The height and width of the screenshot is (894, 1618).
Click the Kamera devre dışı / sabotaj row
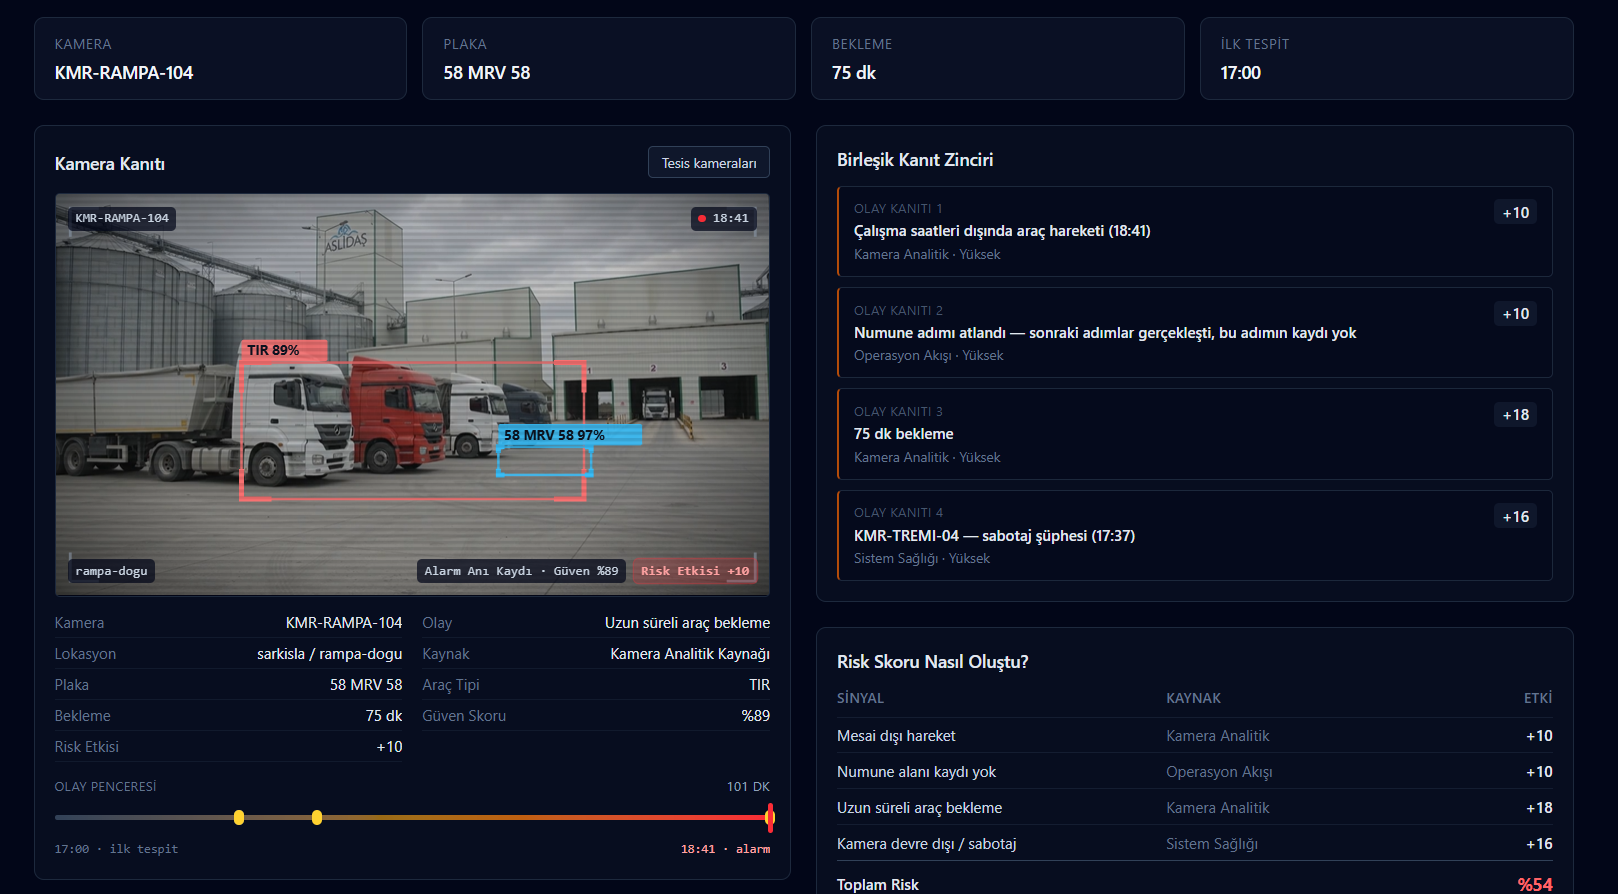coord(1194,844)
